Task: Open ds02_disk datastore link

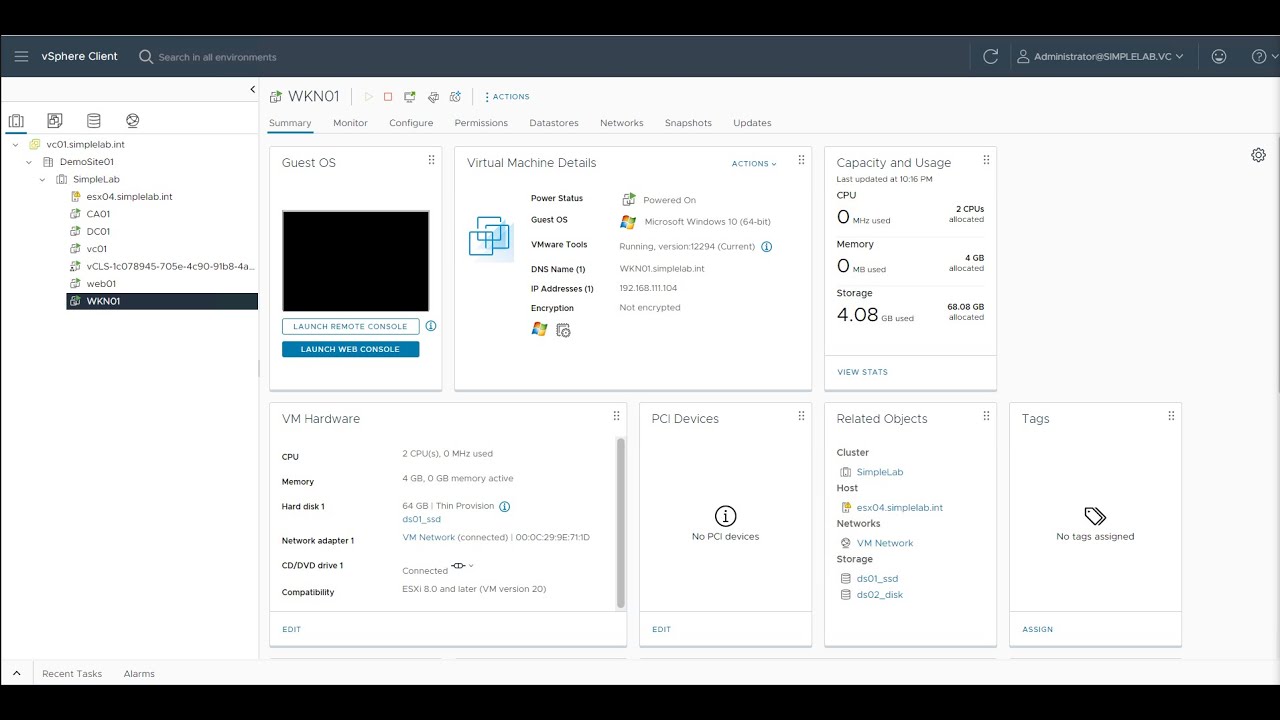Action: click(x=880, y=595)
